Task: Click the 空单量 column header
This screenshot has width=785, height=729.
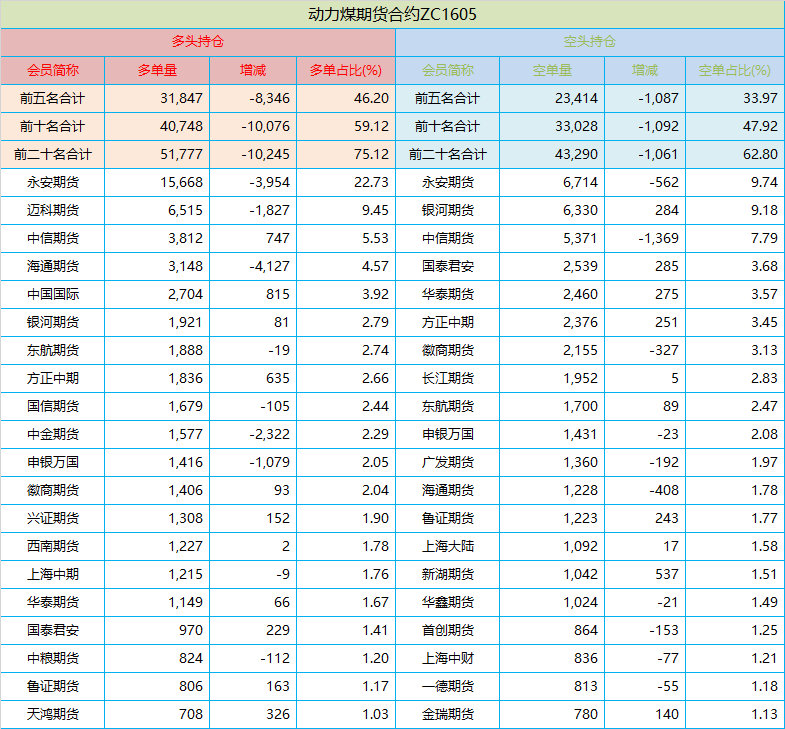Action: (x=552, y=70)
